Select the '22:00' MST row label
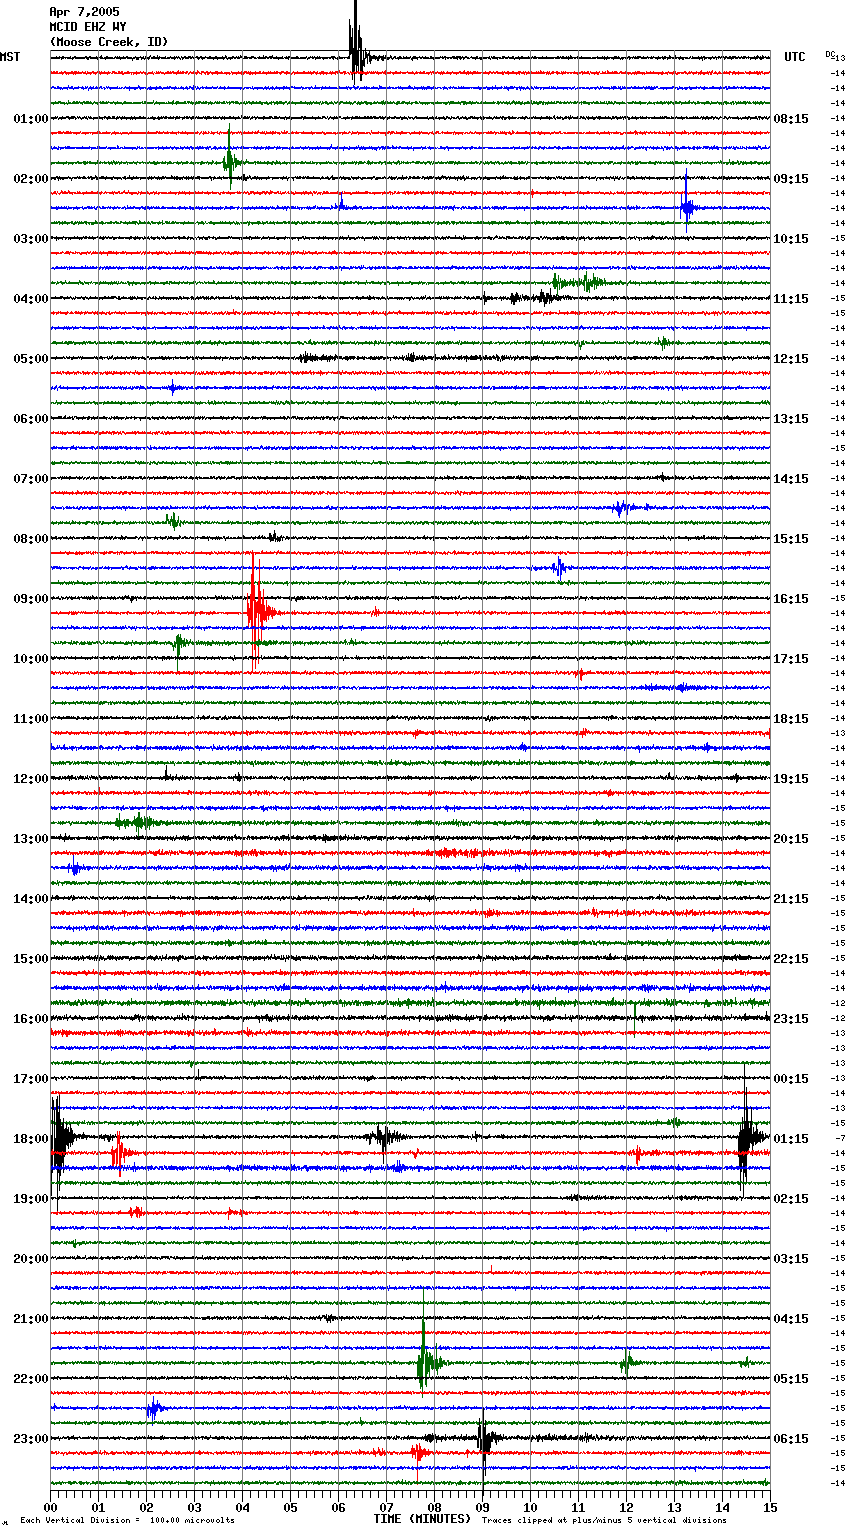 [x=31, y=1379]
